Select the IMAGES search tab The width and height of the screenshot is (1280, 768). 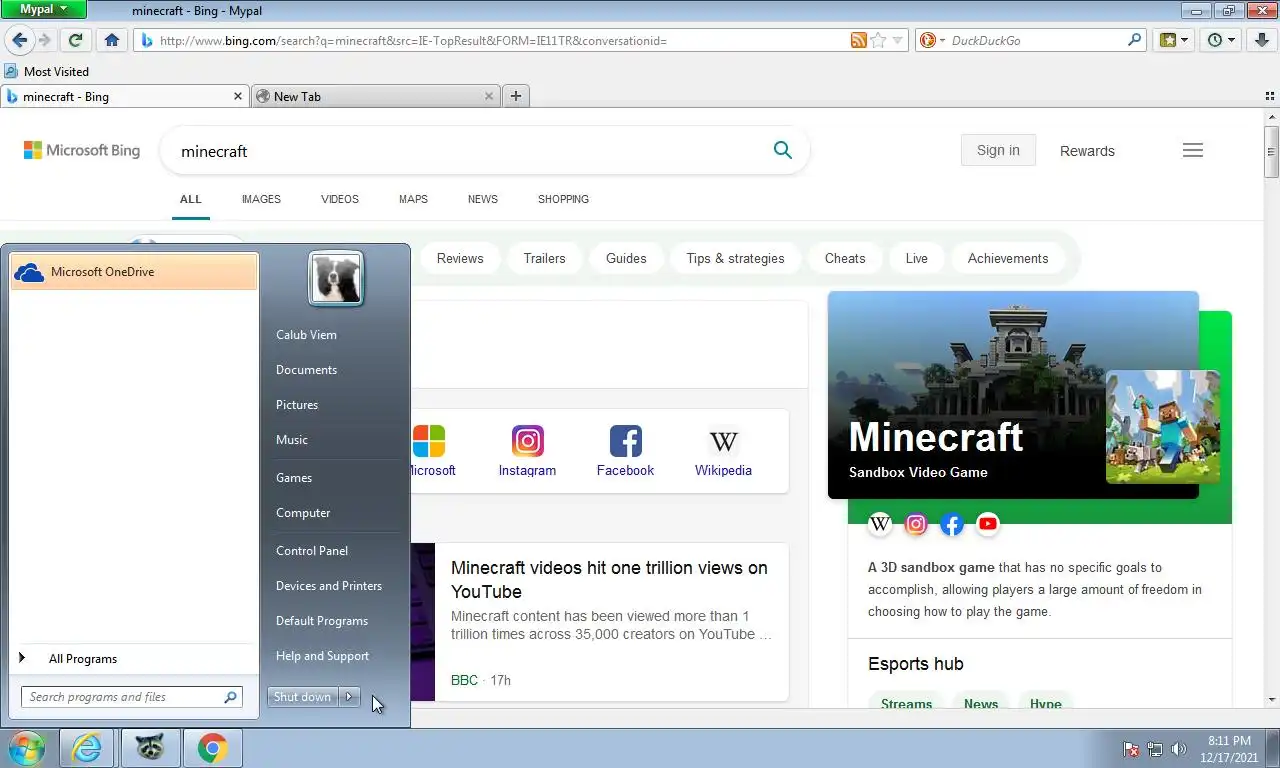261,199
